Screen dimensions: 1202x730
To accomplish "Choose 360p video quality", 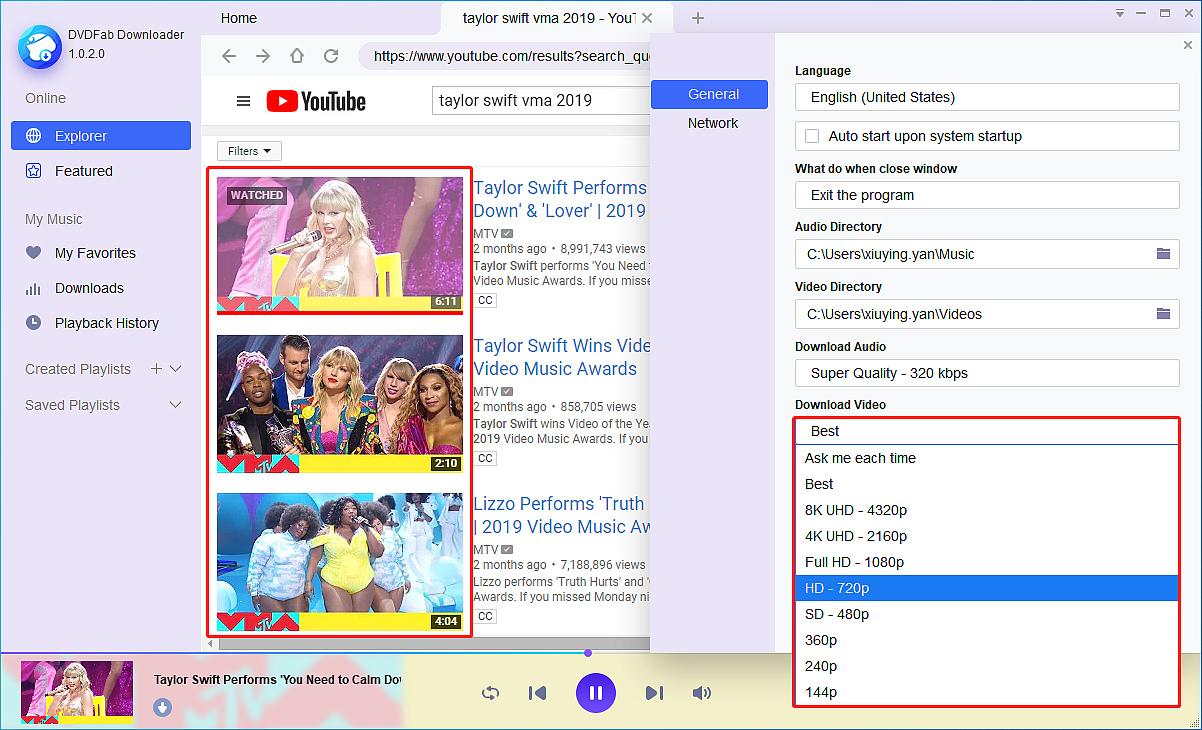I will click(x=987, y=640).
